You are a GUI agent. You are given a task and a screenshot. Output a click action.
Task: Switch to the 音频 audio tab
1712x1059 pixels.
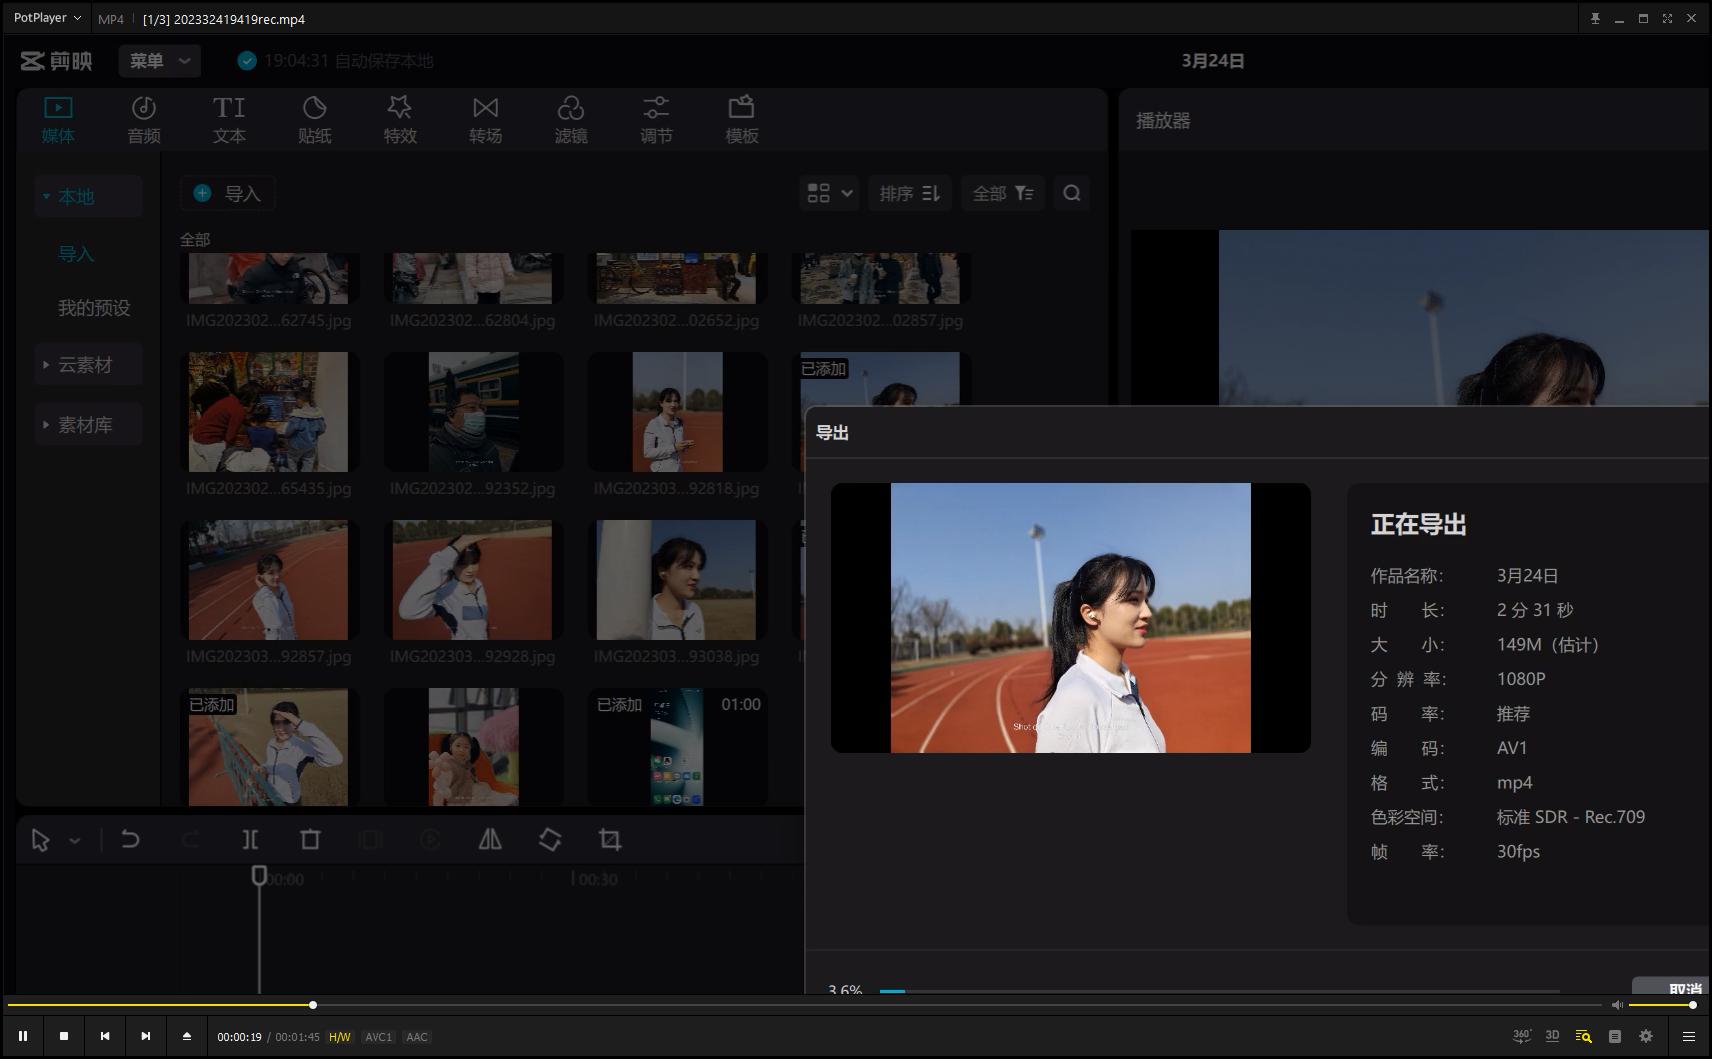pos(144,119)
